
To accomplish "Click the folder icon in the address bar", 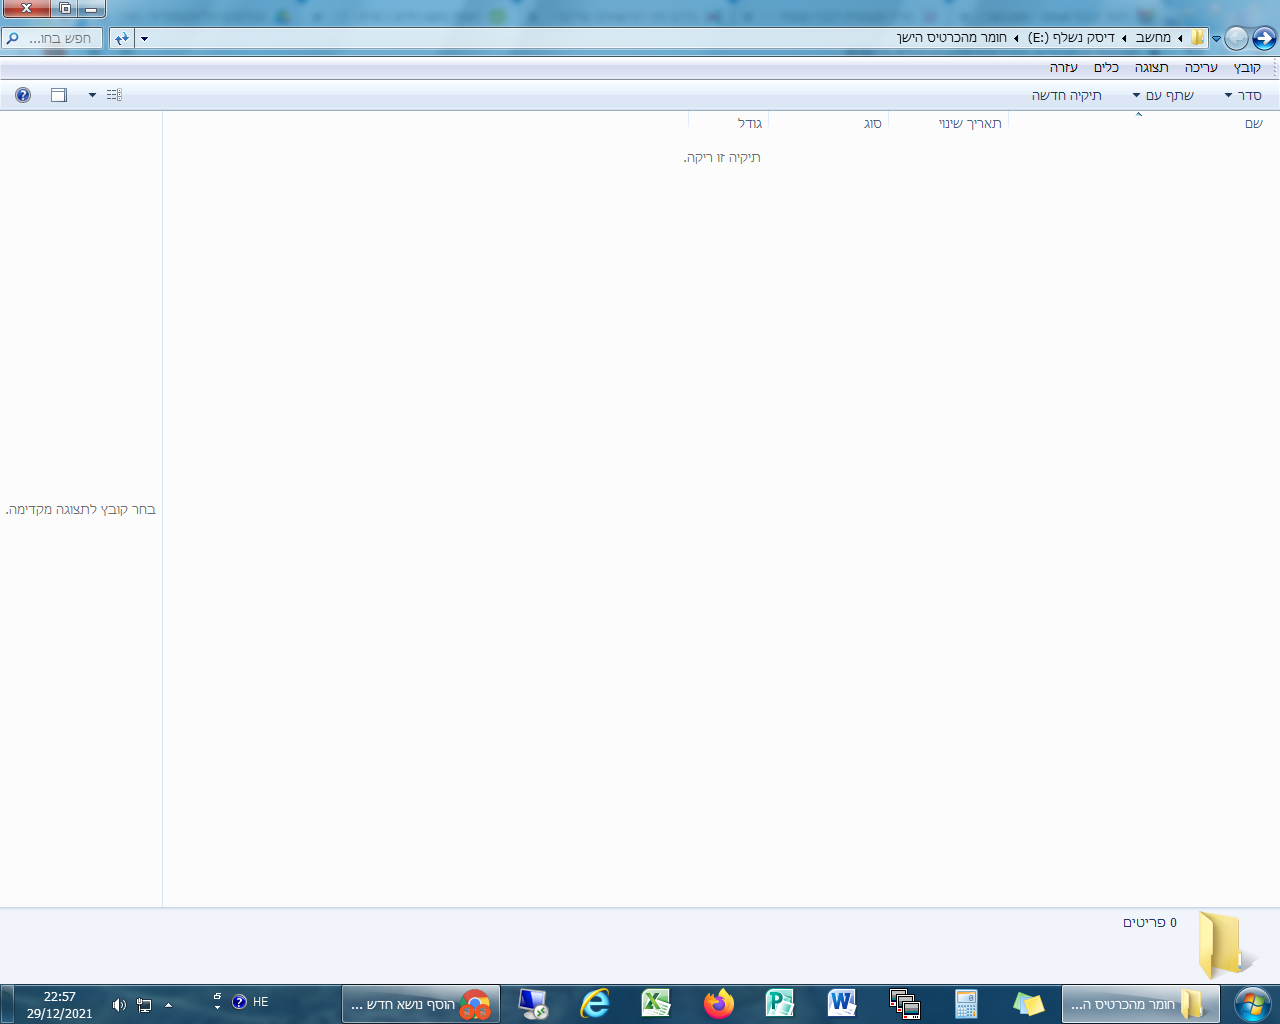I will (1197, 38).
